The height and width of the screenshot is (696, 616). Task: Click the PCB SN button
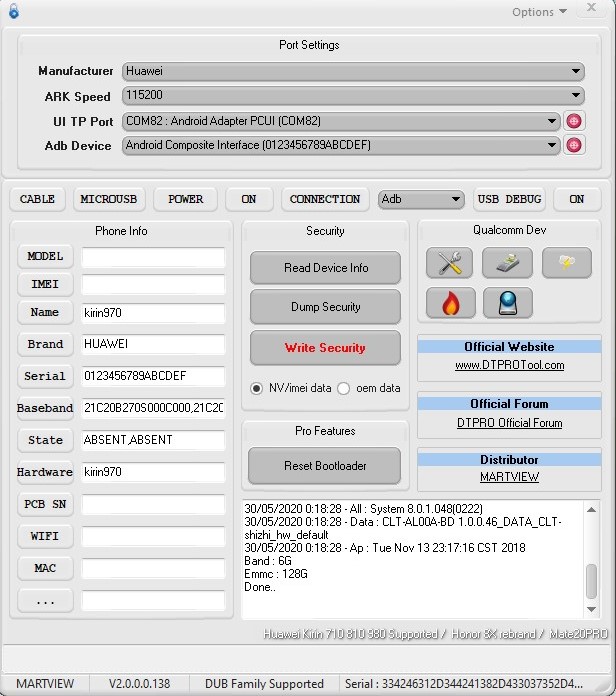coord(45,504)
